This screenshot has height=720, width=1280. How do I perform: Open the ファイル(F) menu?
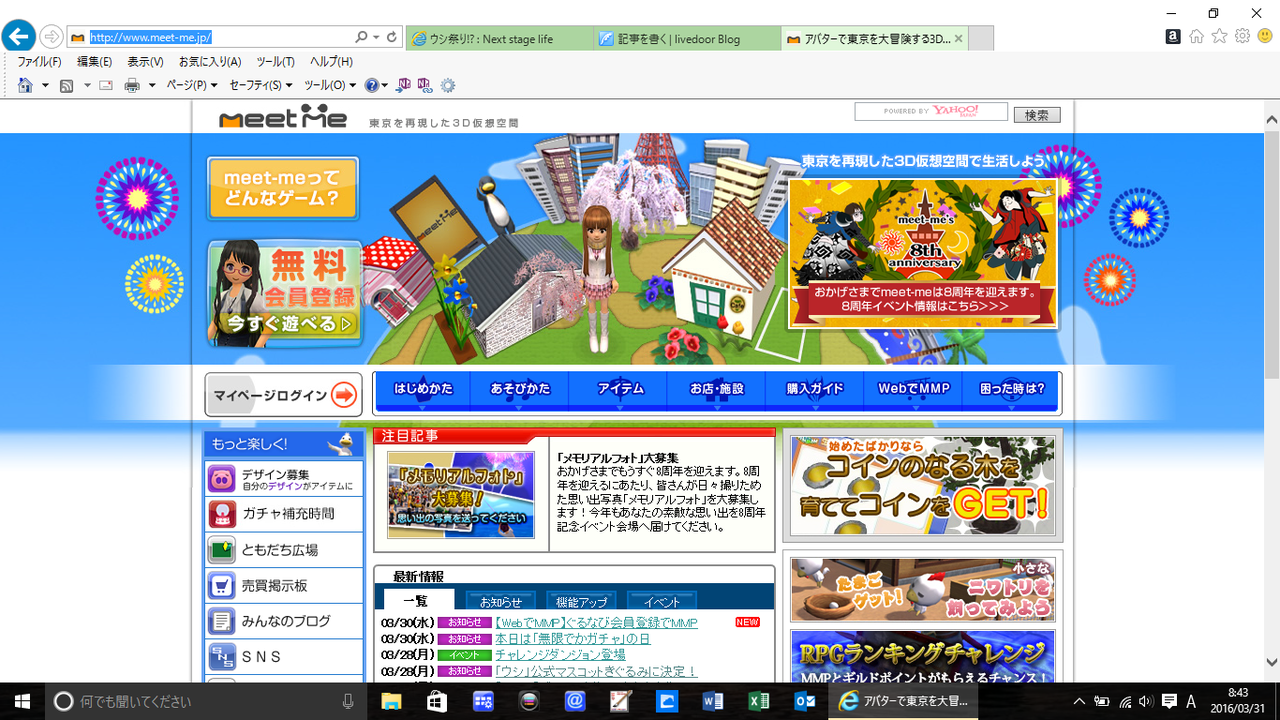pos(40,62)
